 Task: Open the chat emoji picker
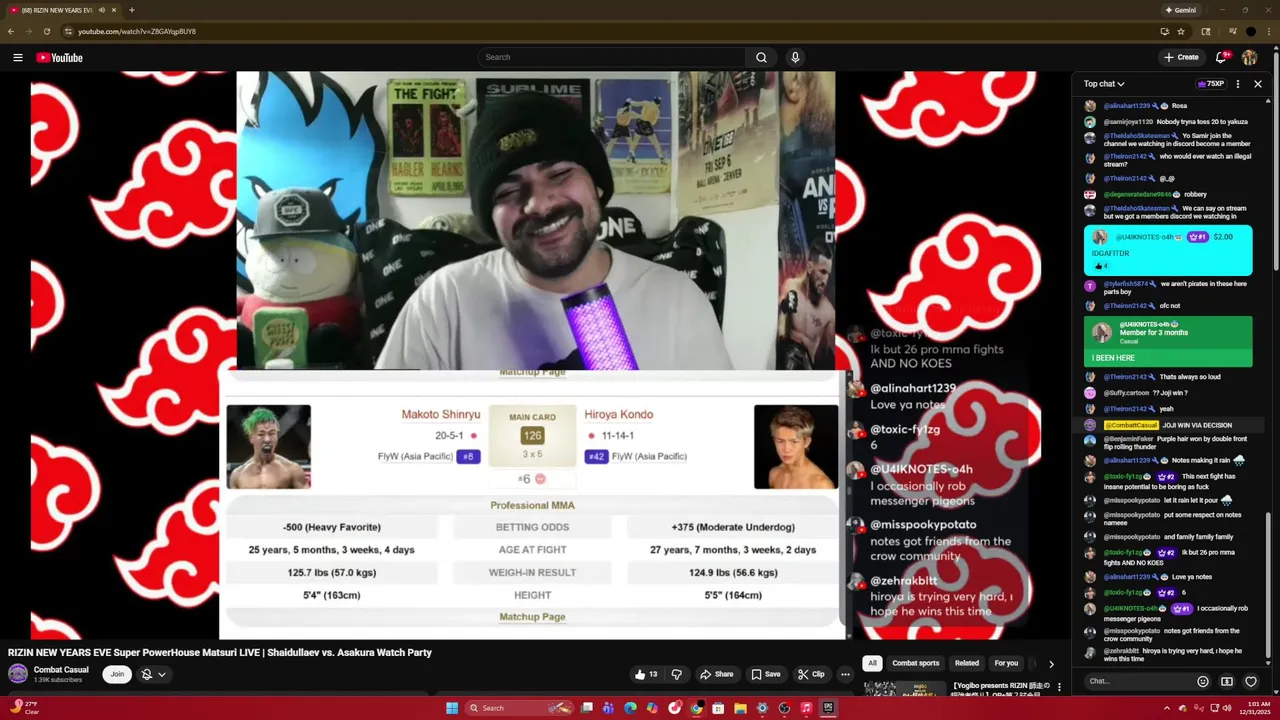pyautogui.click(x=1203, y=681)
